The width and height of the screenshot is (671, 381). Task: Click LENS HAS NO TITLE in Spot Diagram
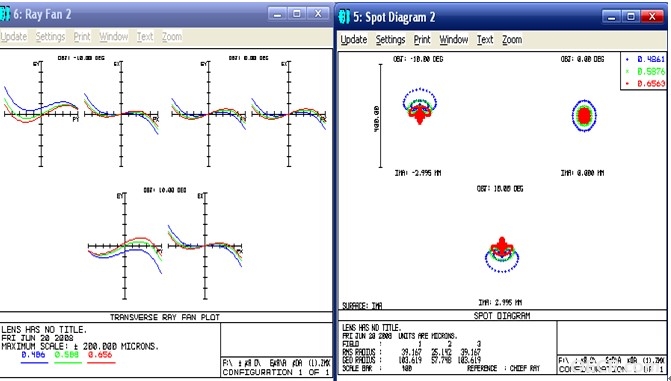(x=372, y=327)
